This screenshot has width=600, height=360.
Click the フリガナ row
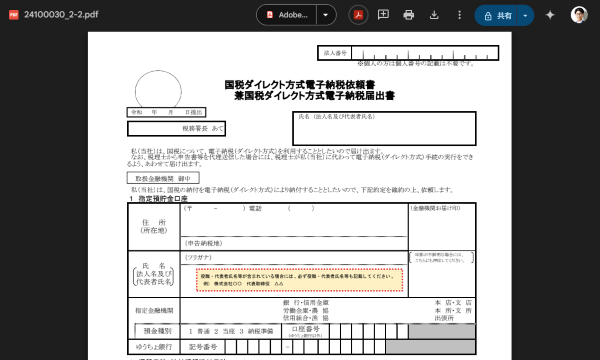(x=294, y=257)
